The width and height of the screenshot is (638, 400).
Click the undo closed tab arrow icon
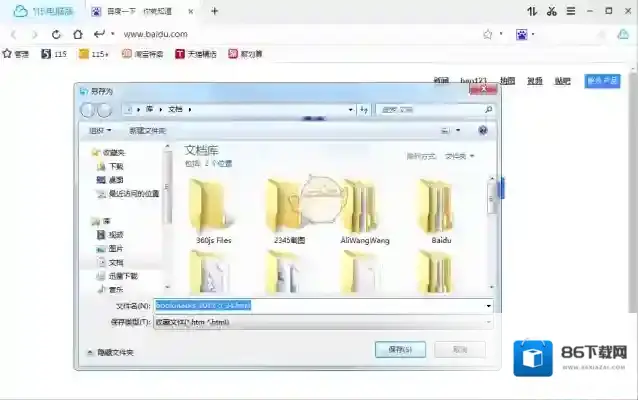99,34
